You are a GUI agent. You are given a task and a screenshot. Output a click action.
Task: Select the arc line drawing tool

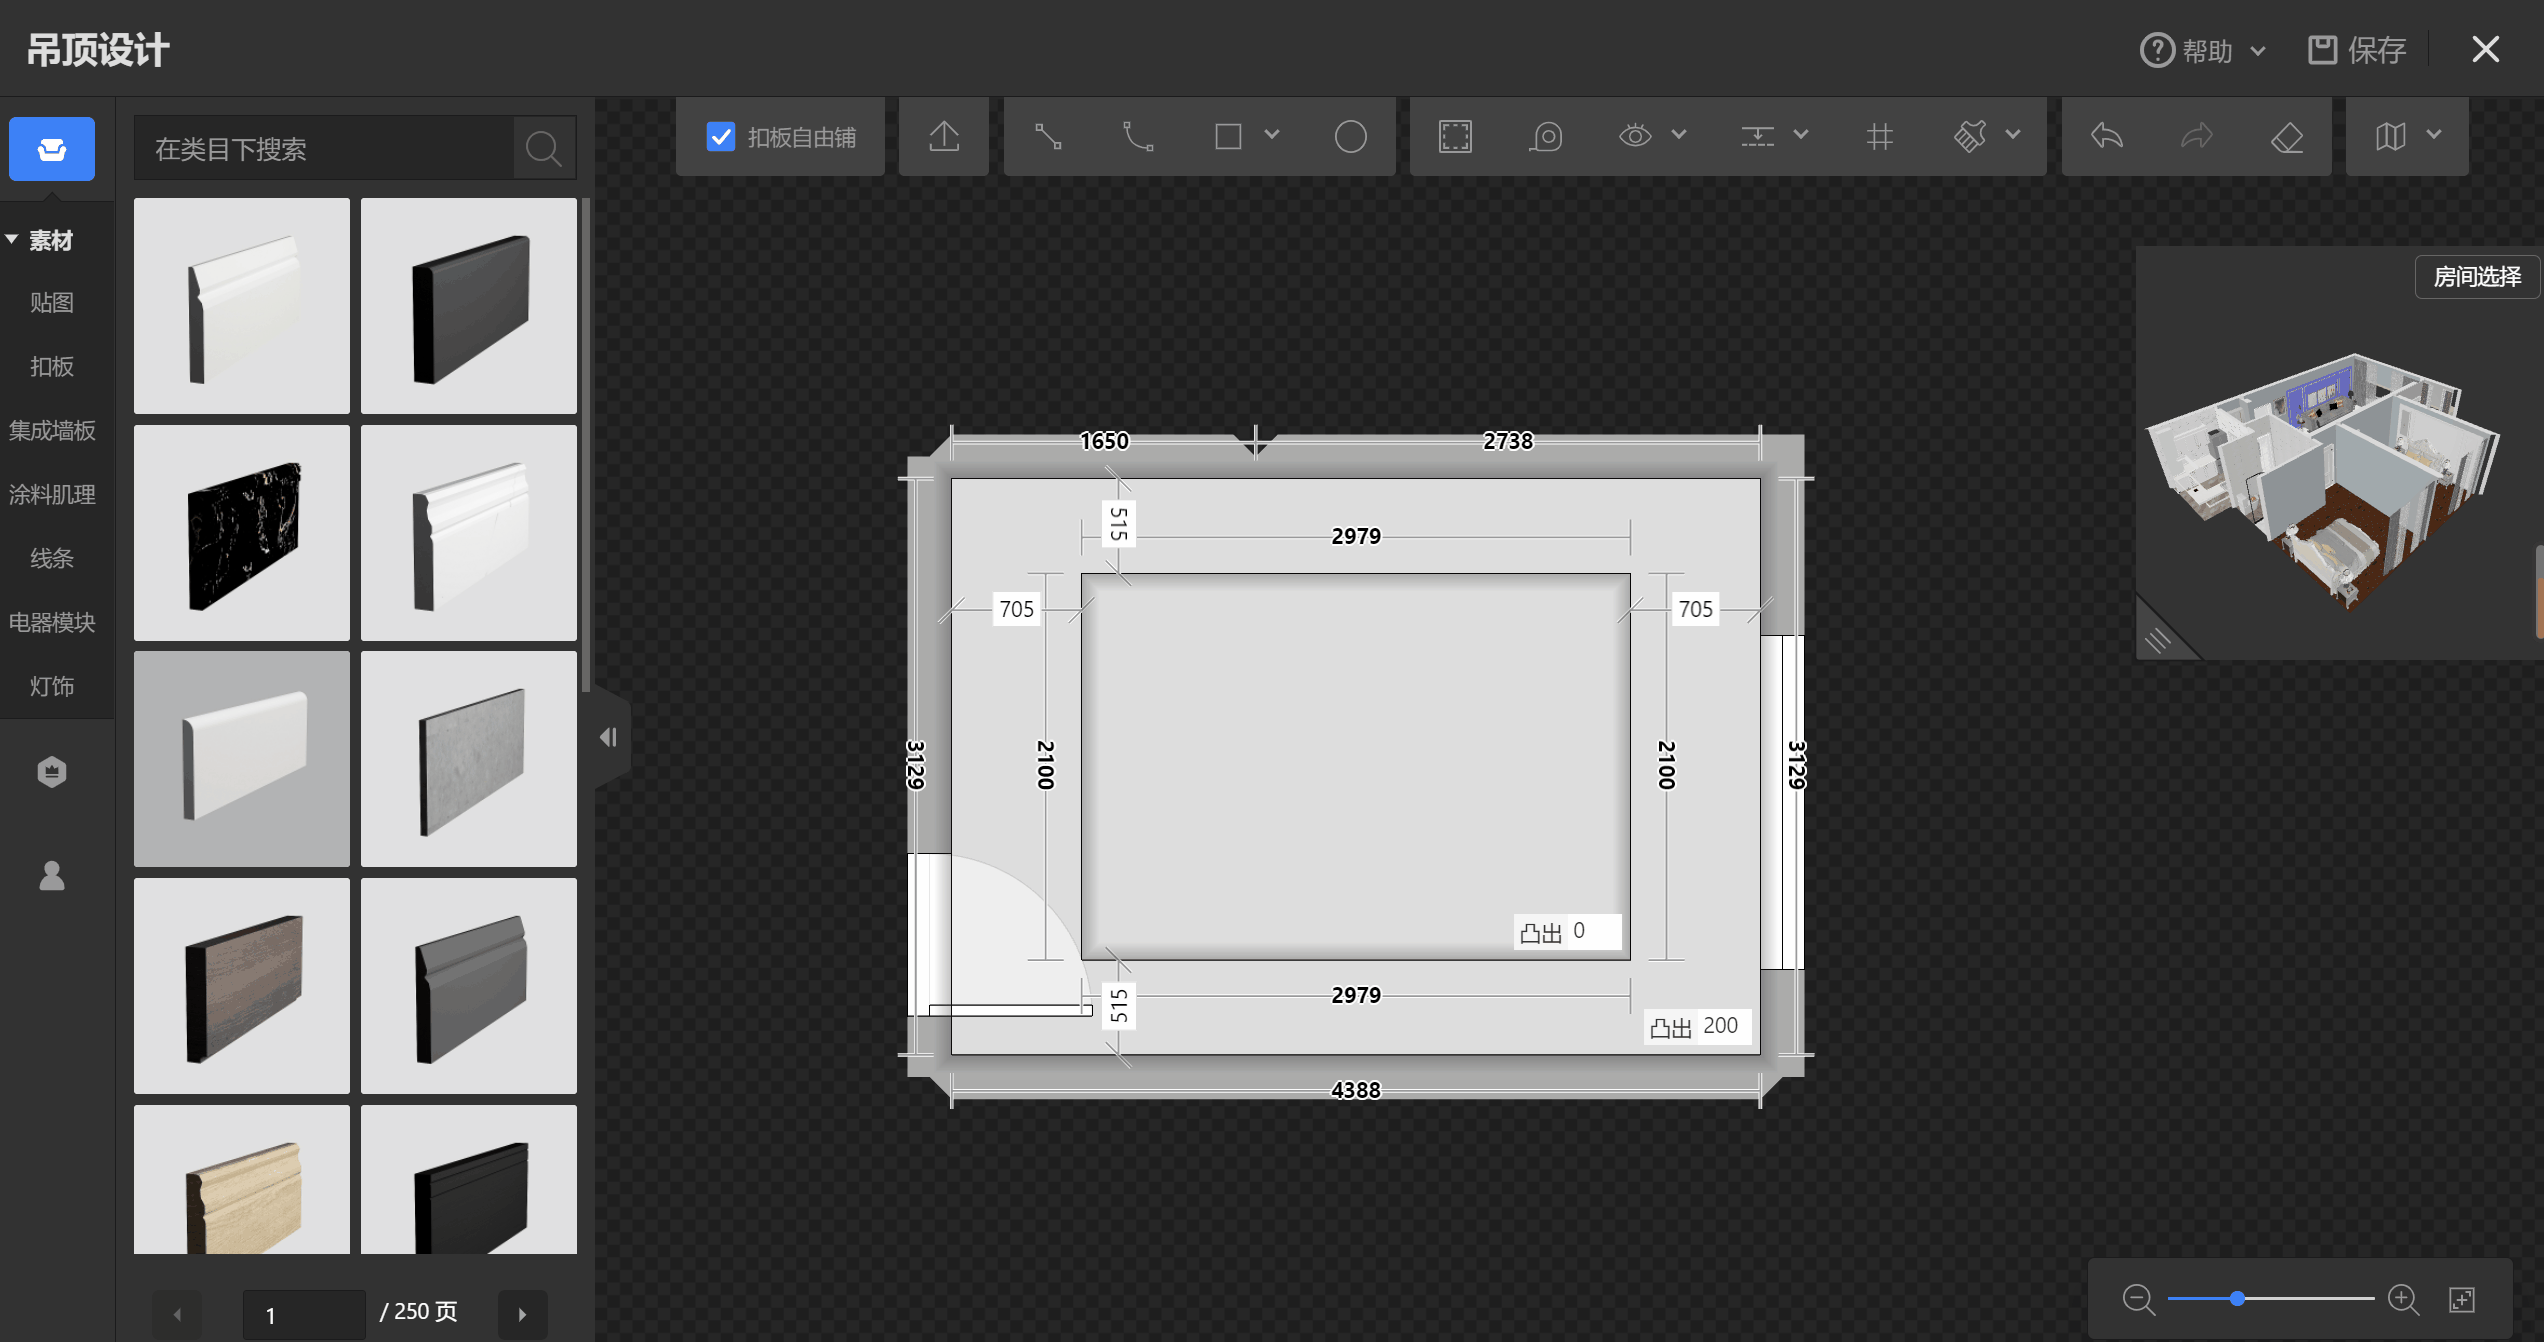tap(1138, 136)
